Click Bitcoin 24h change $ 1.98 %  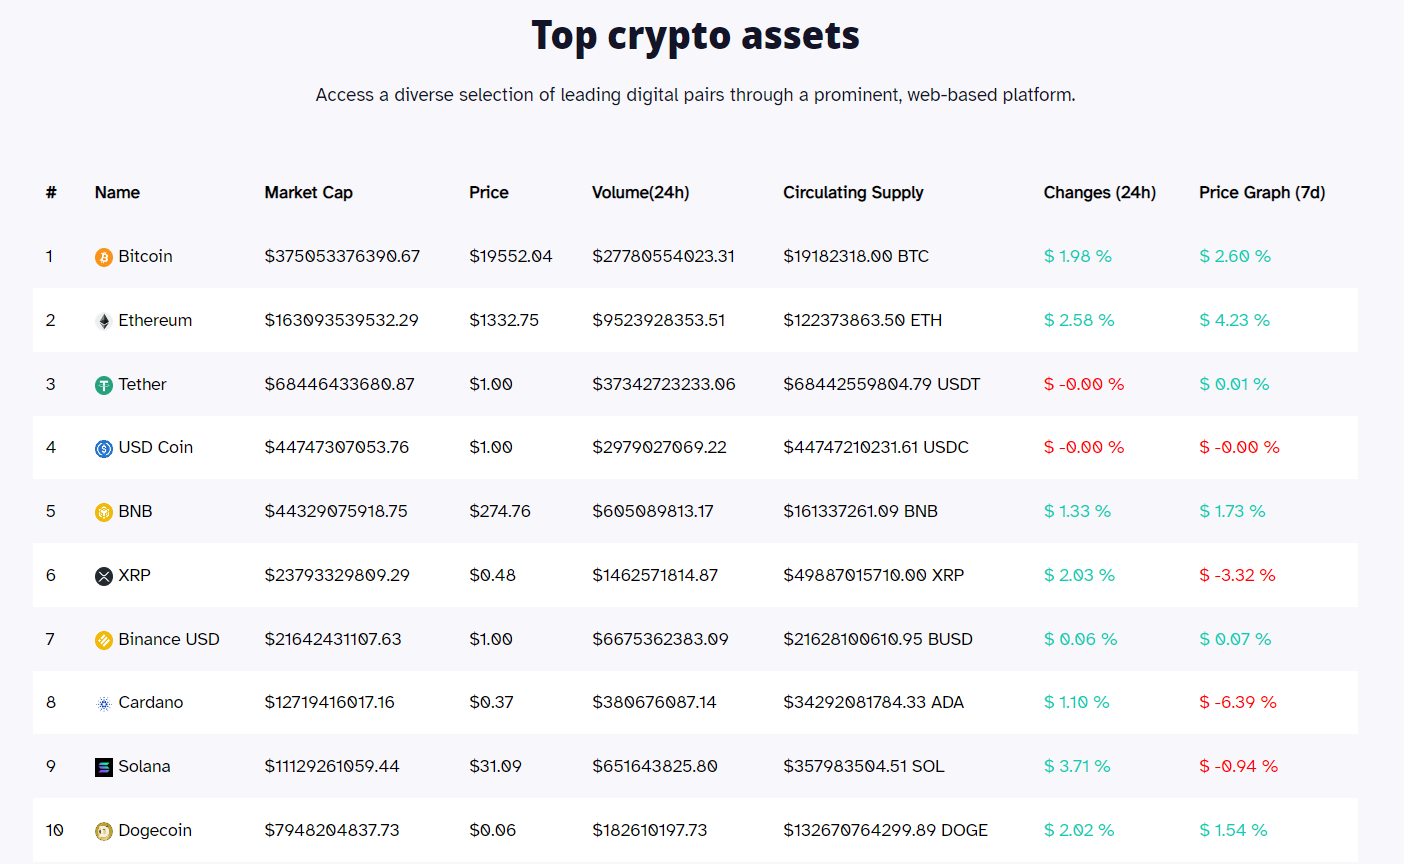click(1078, 256)
